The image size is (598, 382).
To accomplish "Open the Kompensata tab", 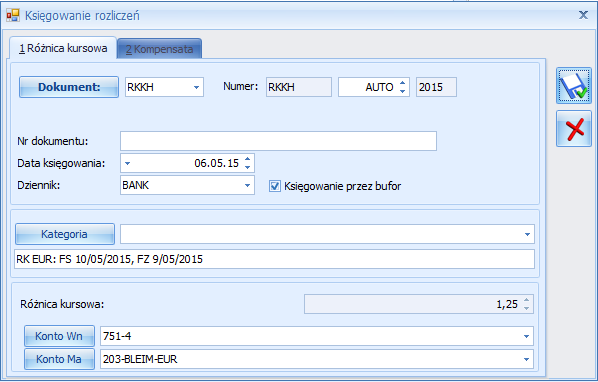I will tap(159, 49).
